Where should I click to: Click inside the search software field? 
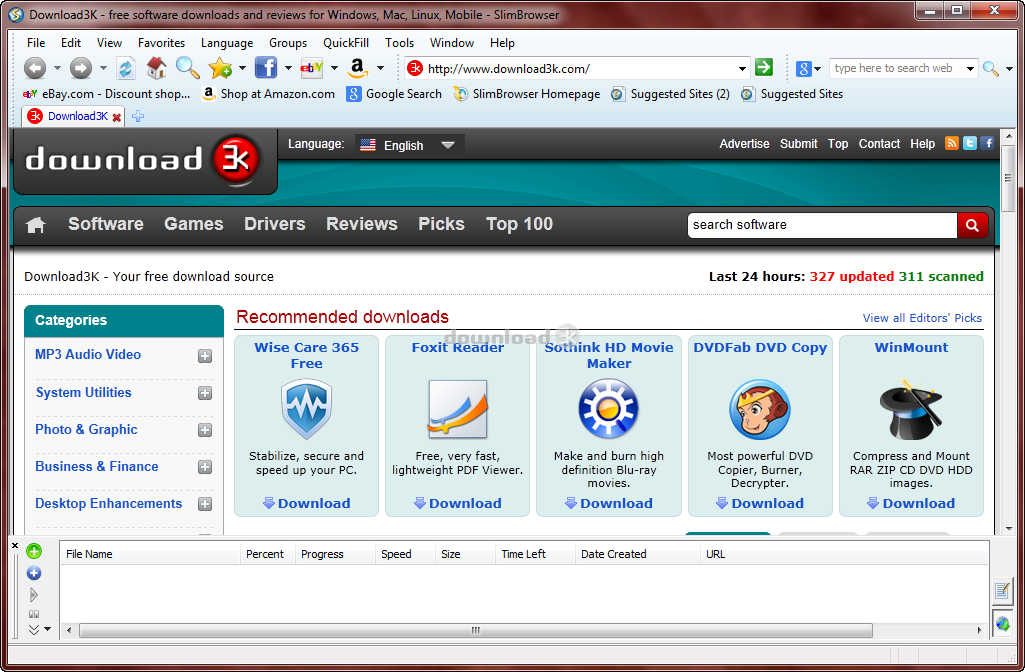click(820, 225)
